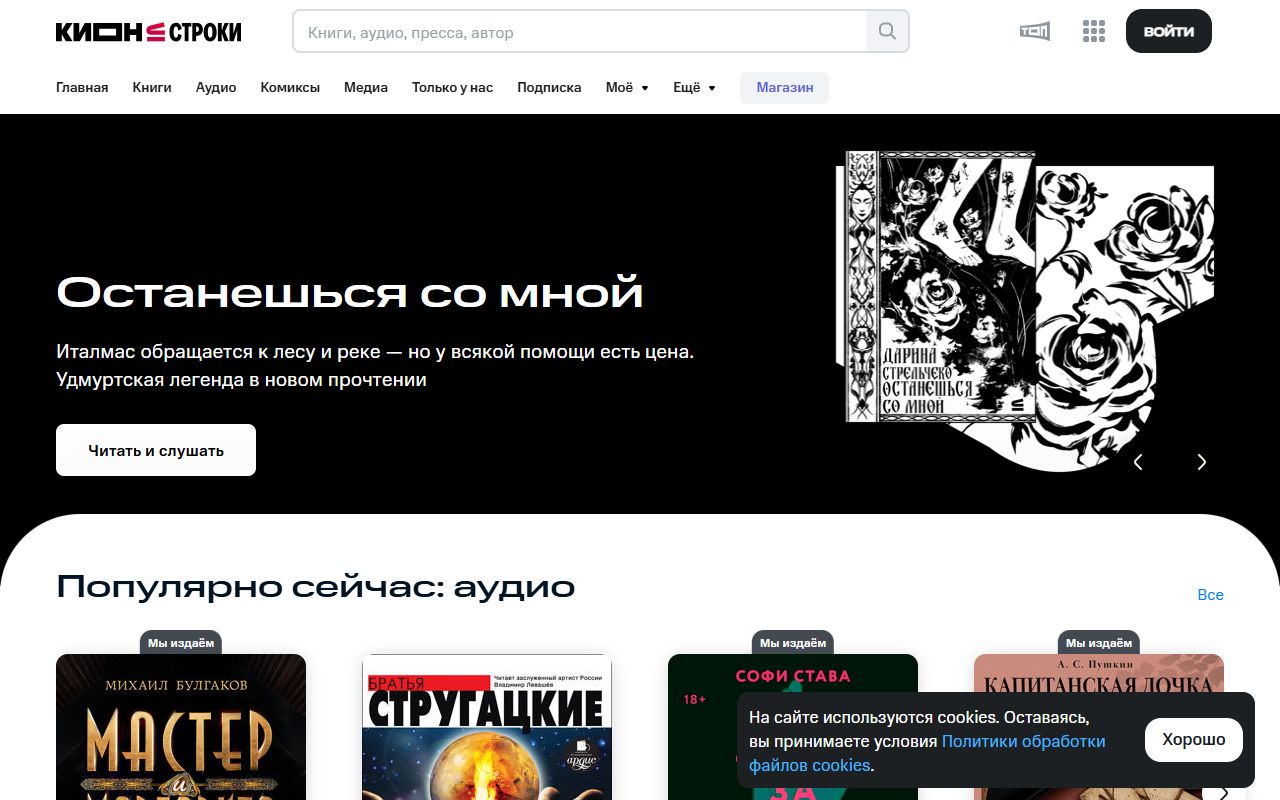Focus the search input field
Screen dimensions: 1280x800
[x=579, y=31]
